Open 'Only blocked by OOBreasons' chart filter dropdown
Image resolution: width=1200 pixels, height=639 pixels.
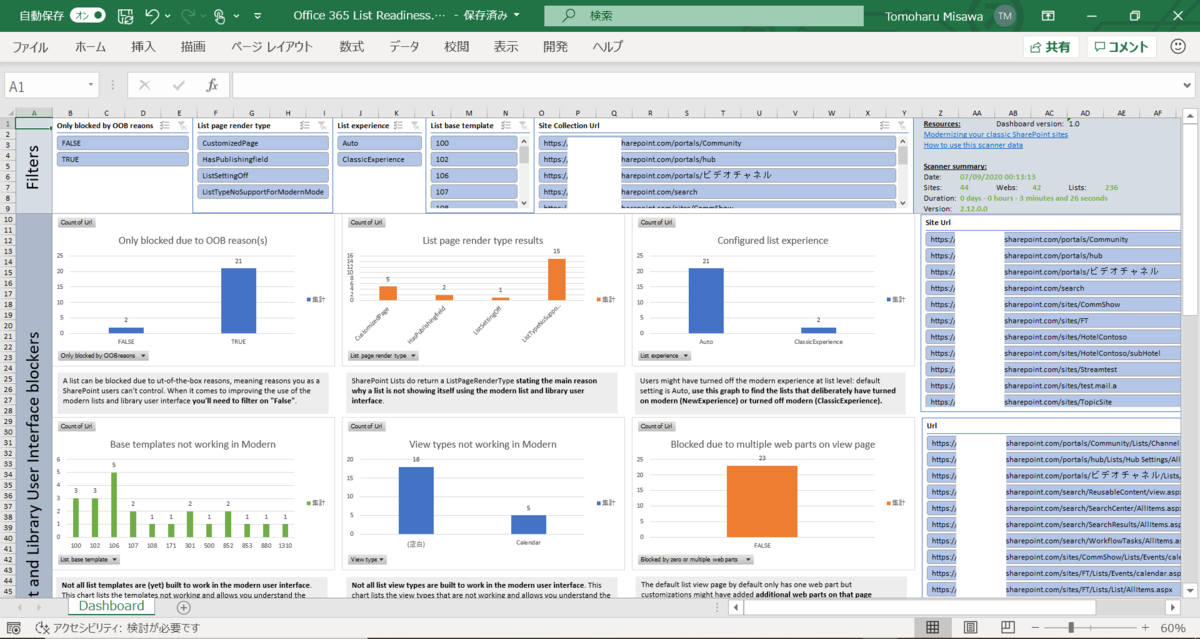pyautogui.click(x=104, y=355)
